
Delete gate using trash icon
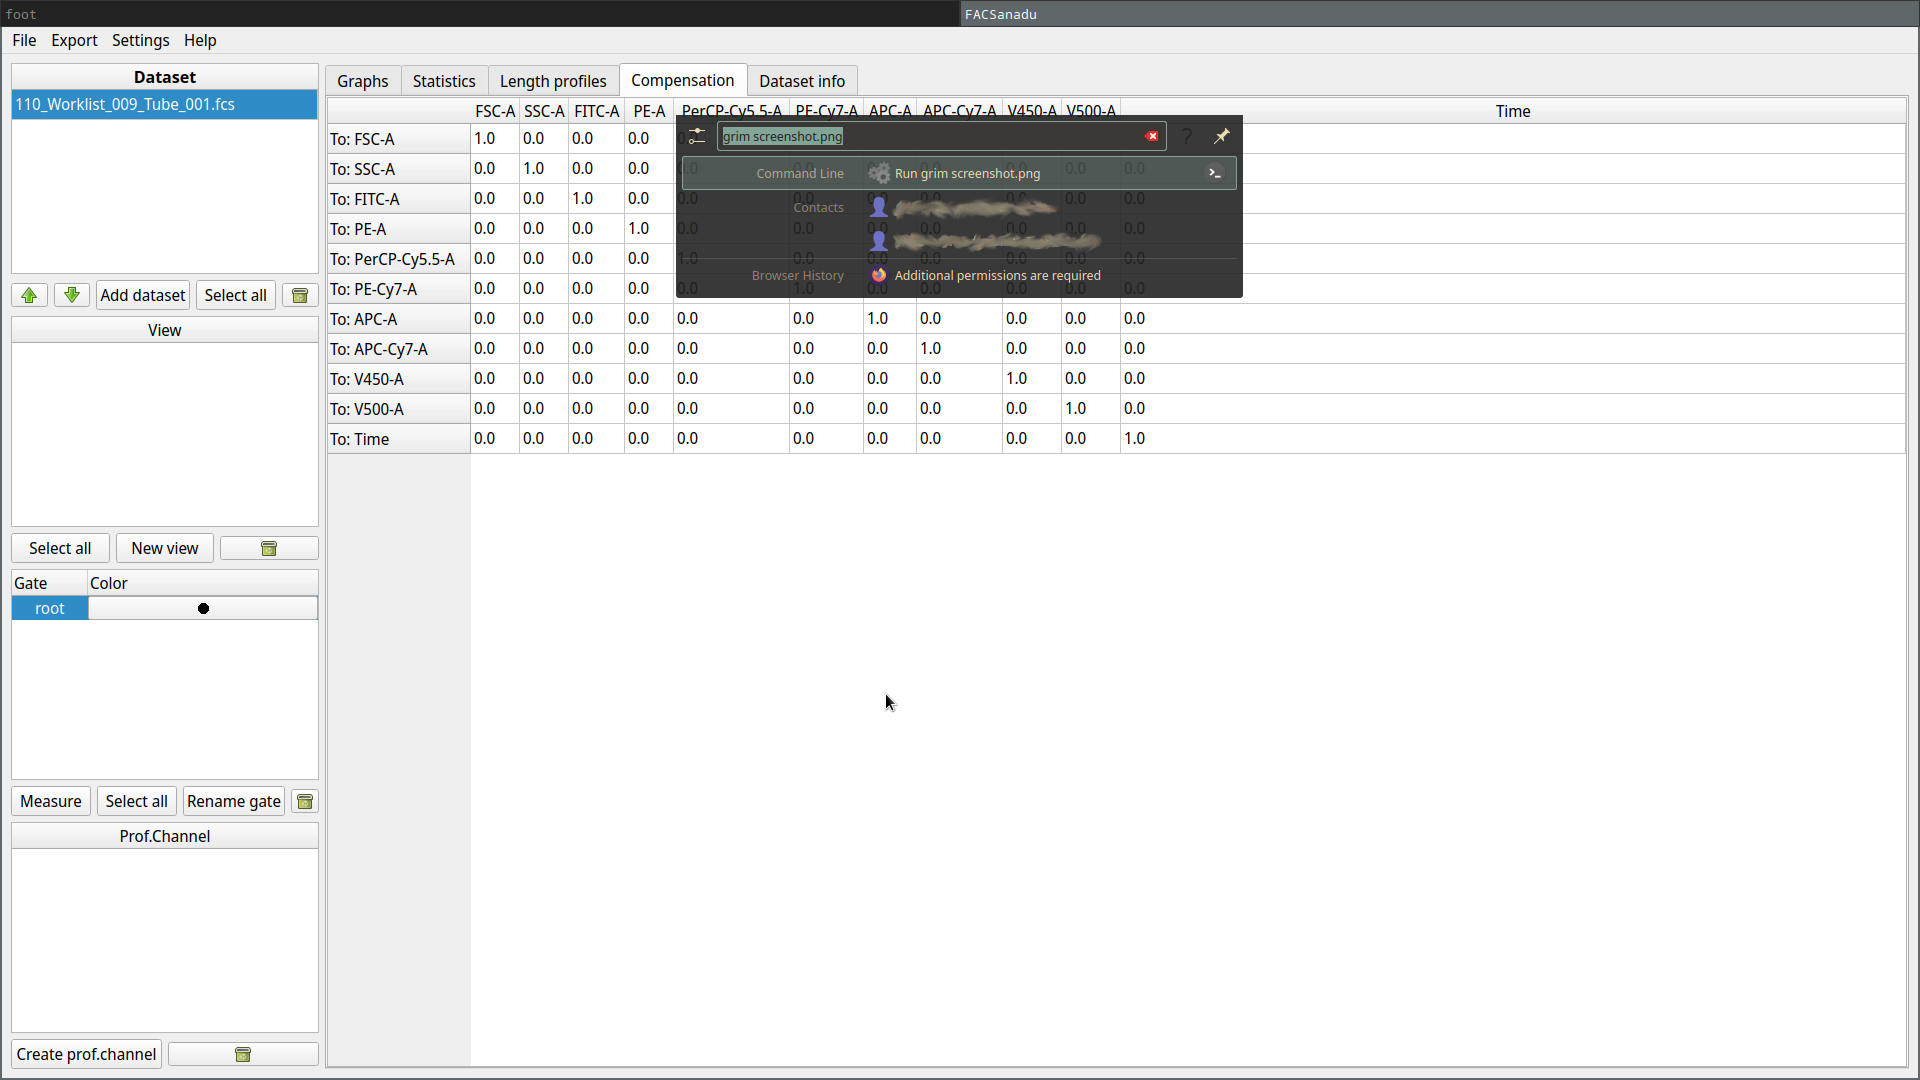305,801
